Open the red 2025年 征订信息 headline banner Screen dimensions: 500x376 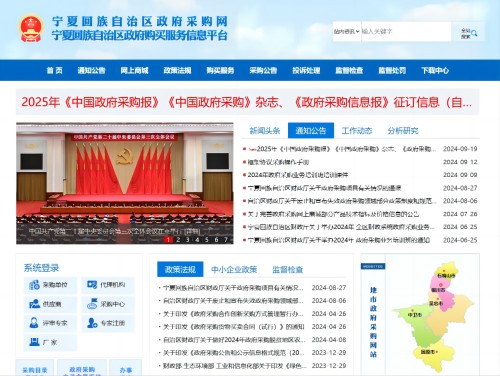[x=247, y=102]
